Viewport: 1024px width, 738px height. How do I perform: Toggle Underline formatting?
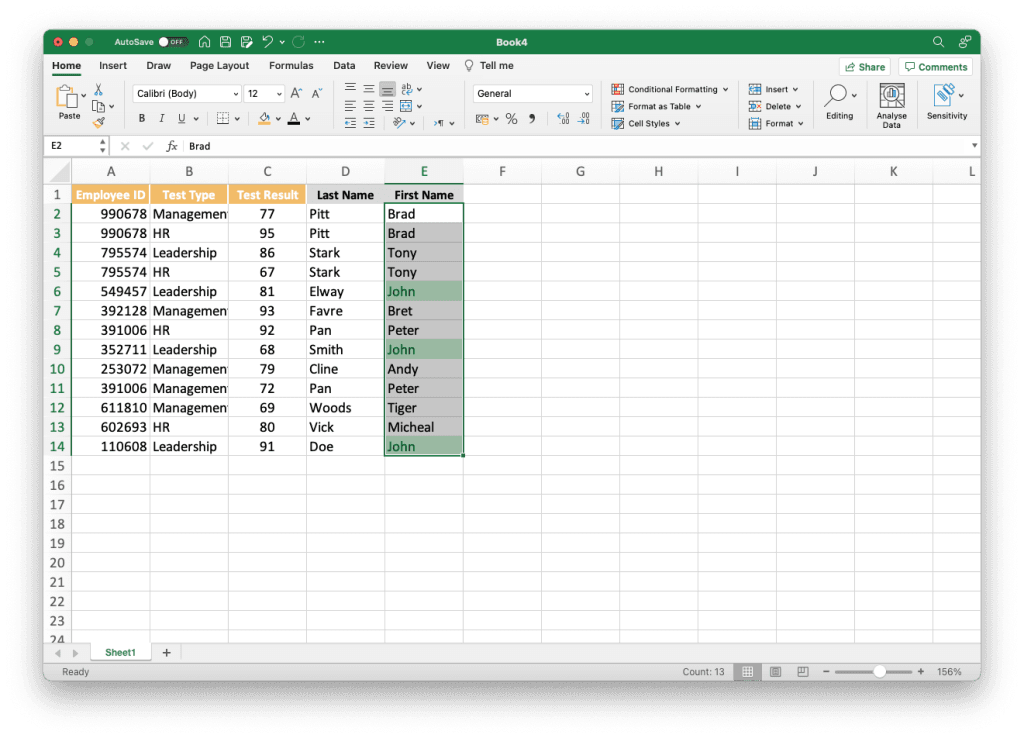pos(182,118)
